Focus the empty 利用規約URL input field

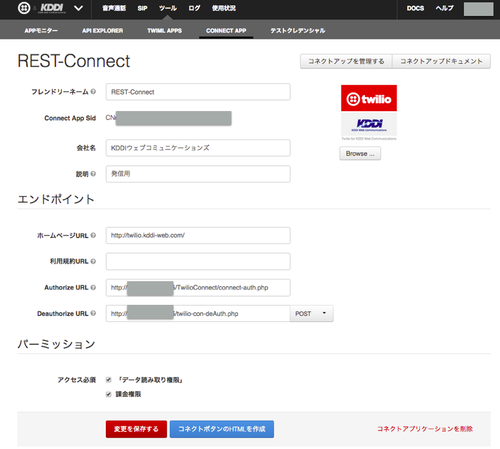click(x=198, y=261)
